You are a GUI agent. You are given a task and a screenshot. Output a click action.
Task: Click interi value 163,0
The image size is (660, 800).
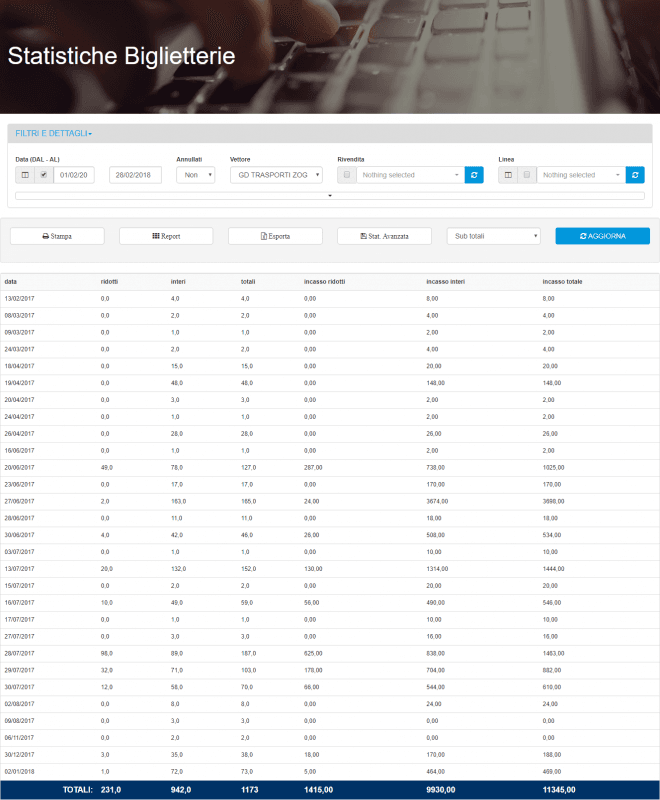[x=179, y=502]
